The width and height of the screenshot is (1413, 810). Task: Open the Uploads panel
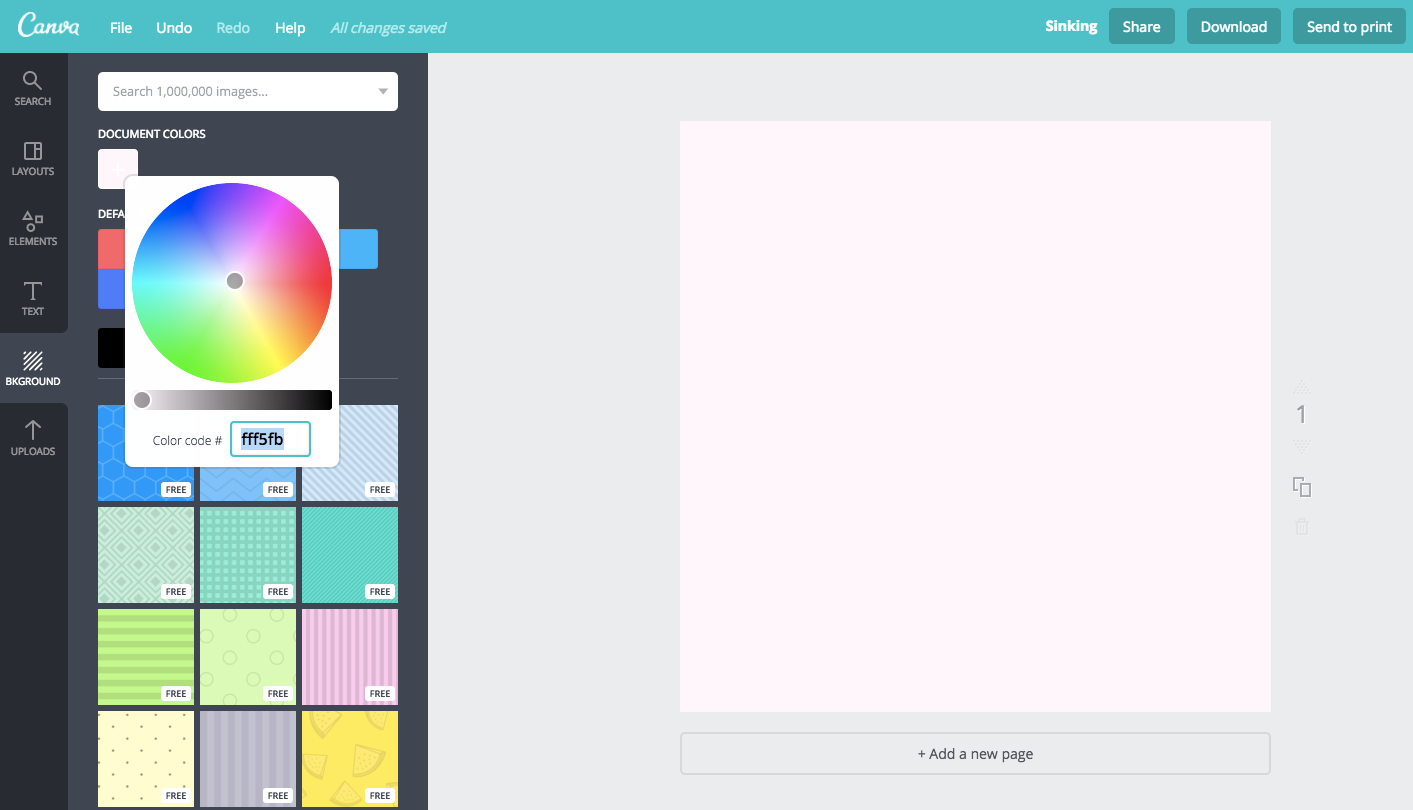pos(33,440)
